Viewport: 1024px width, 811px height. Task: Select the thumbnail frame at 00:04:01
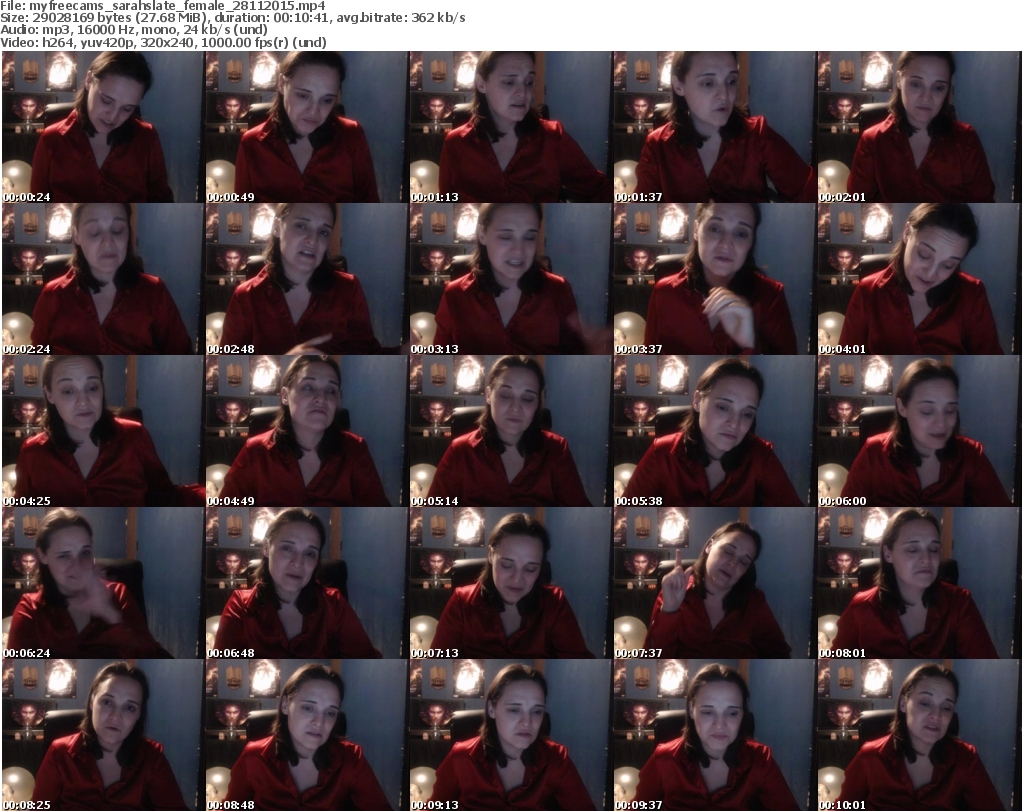(x=919, y=279)
